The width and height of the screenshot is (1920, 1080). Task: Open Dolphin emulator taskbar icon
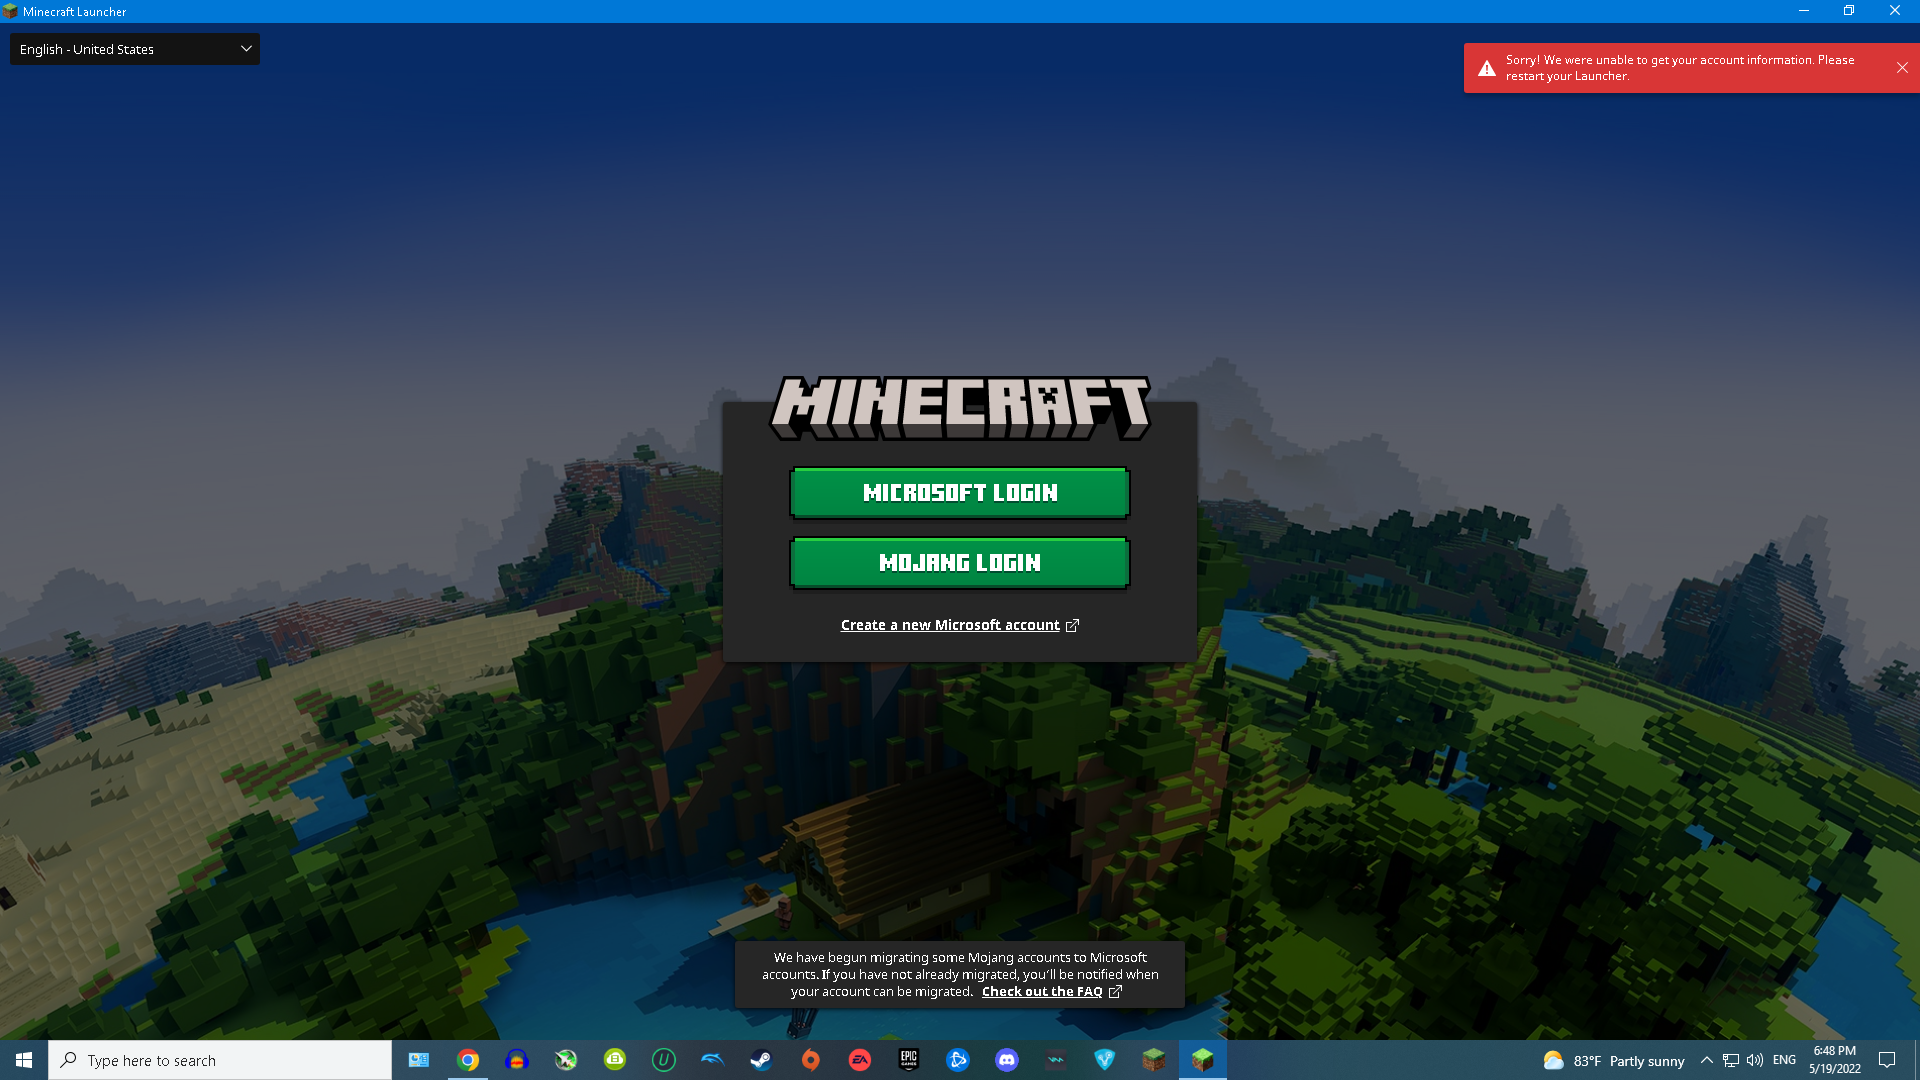coord(712,1060)
